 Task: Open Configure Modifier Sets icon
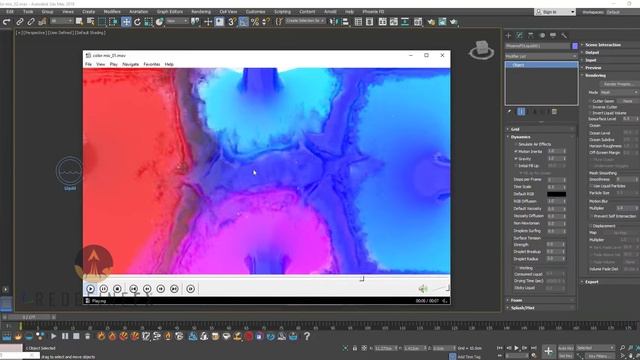coord(554,111)
